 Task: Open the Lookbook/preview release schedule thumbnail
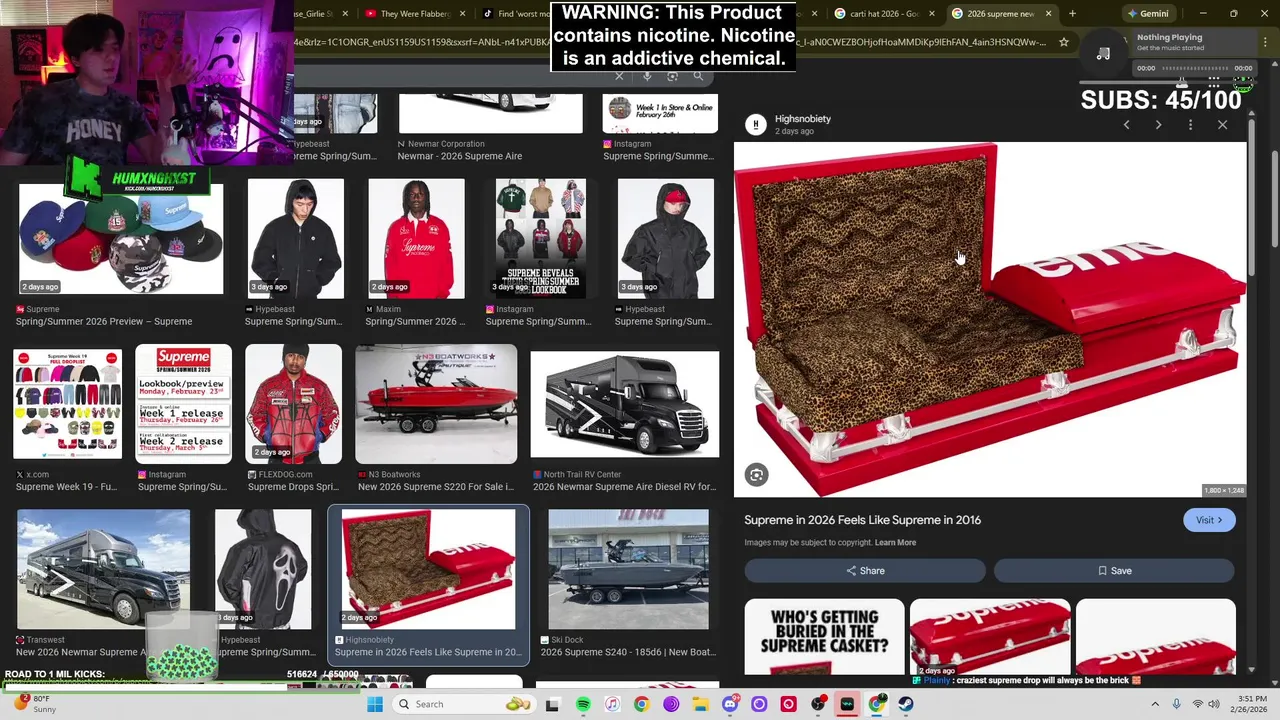pyautogui.click(x=183, y=404)
